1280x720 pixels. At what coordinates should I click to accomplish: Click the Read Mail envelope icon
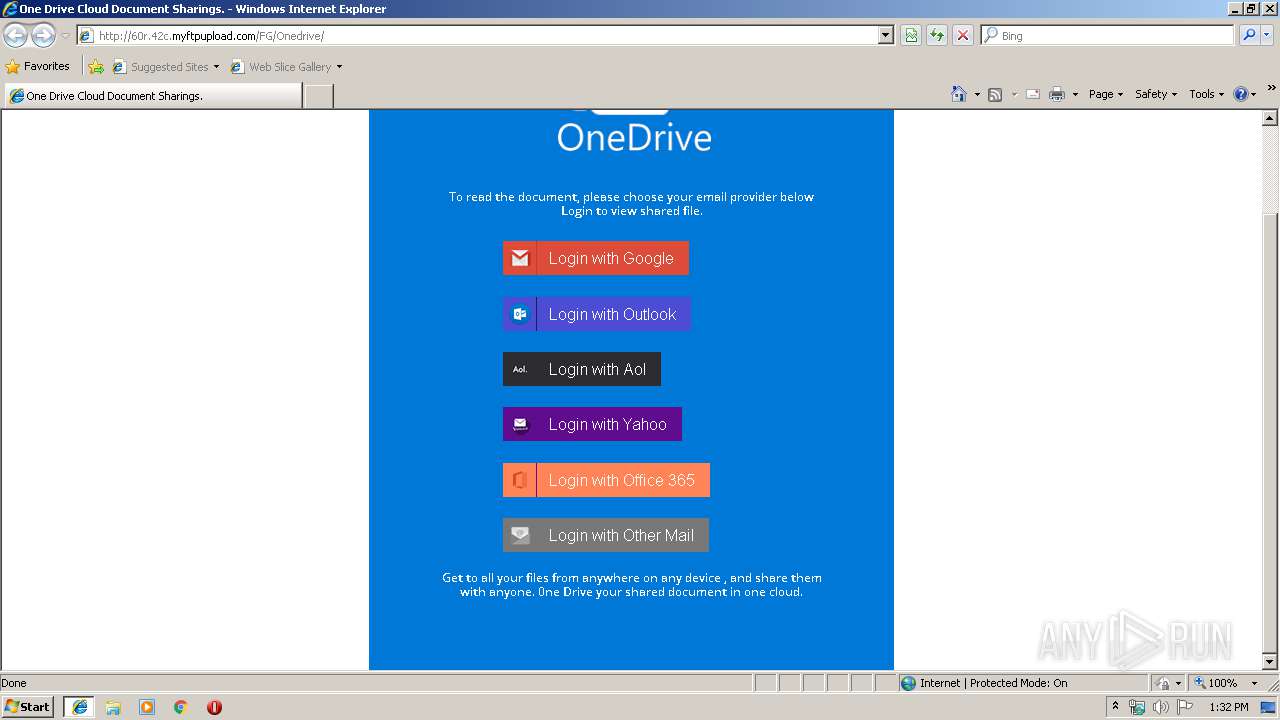(1033, 94)
